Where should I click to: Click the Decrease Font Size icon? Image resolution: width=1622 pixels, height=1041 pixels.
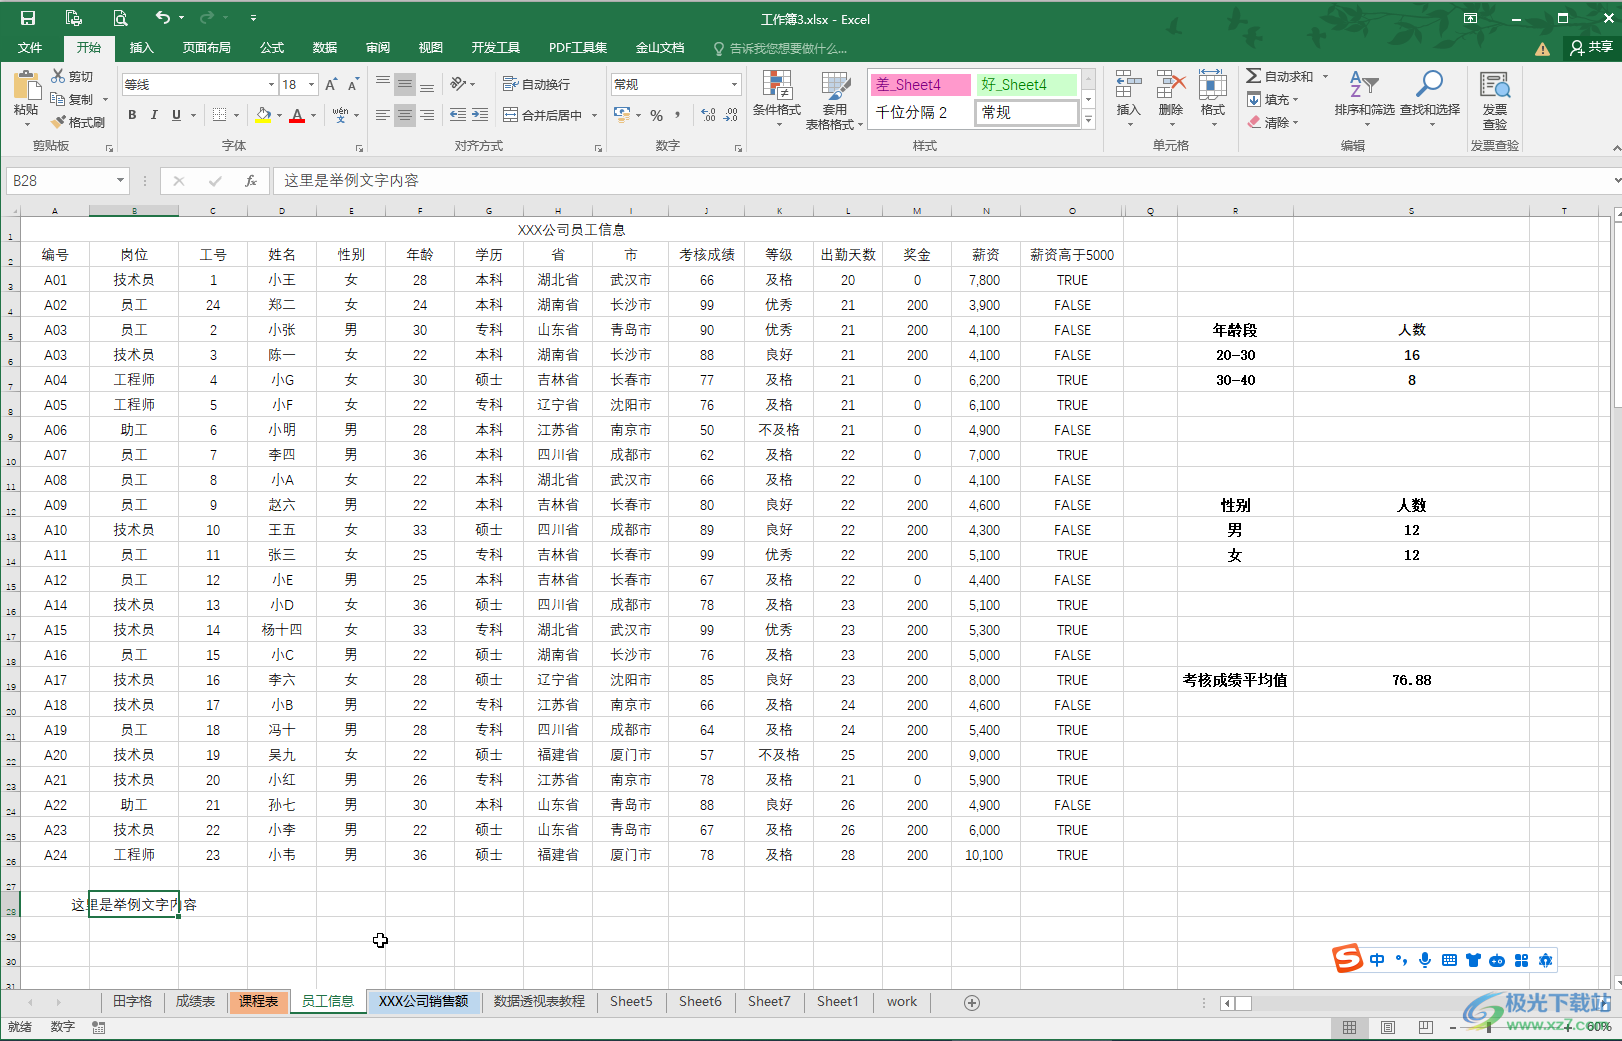tap(353, 85)
